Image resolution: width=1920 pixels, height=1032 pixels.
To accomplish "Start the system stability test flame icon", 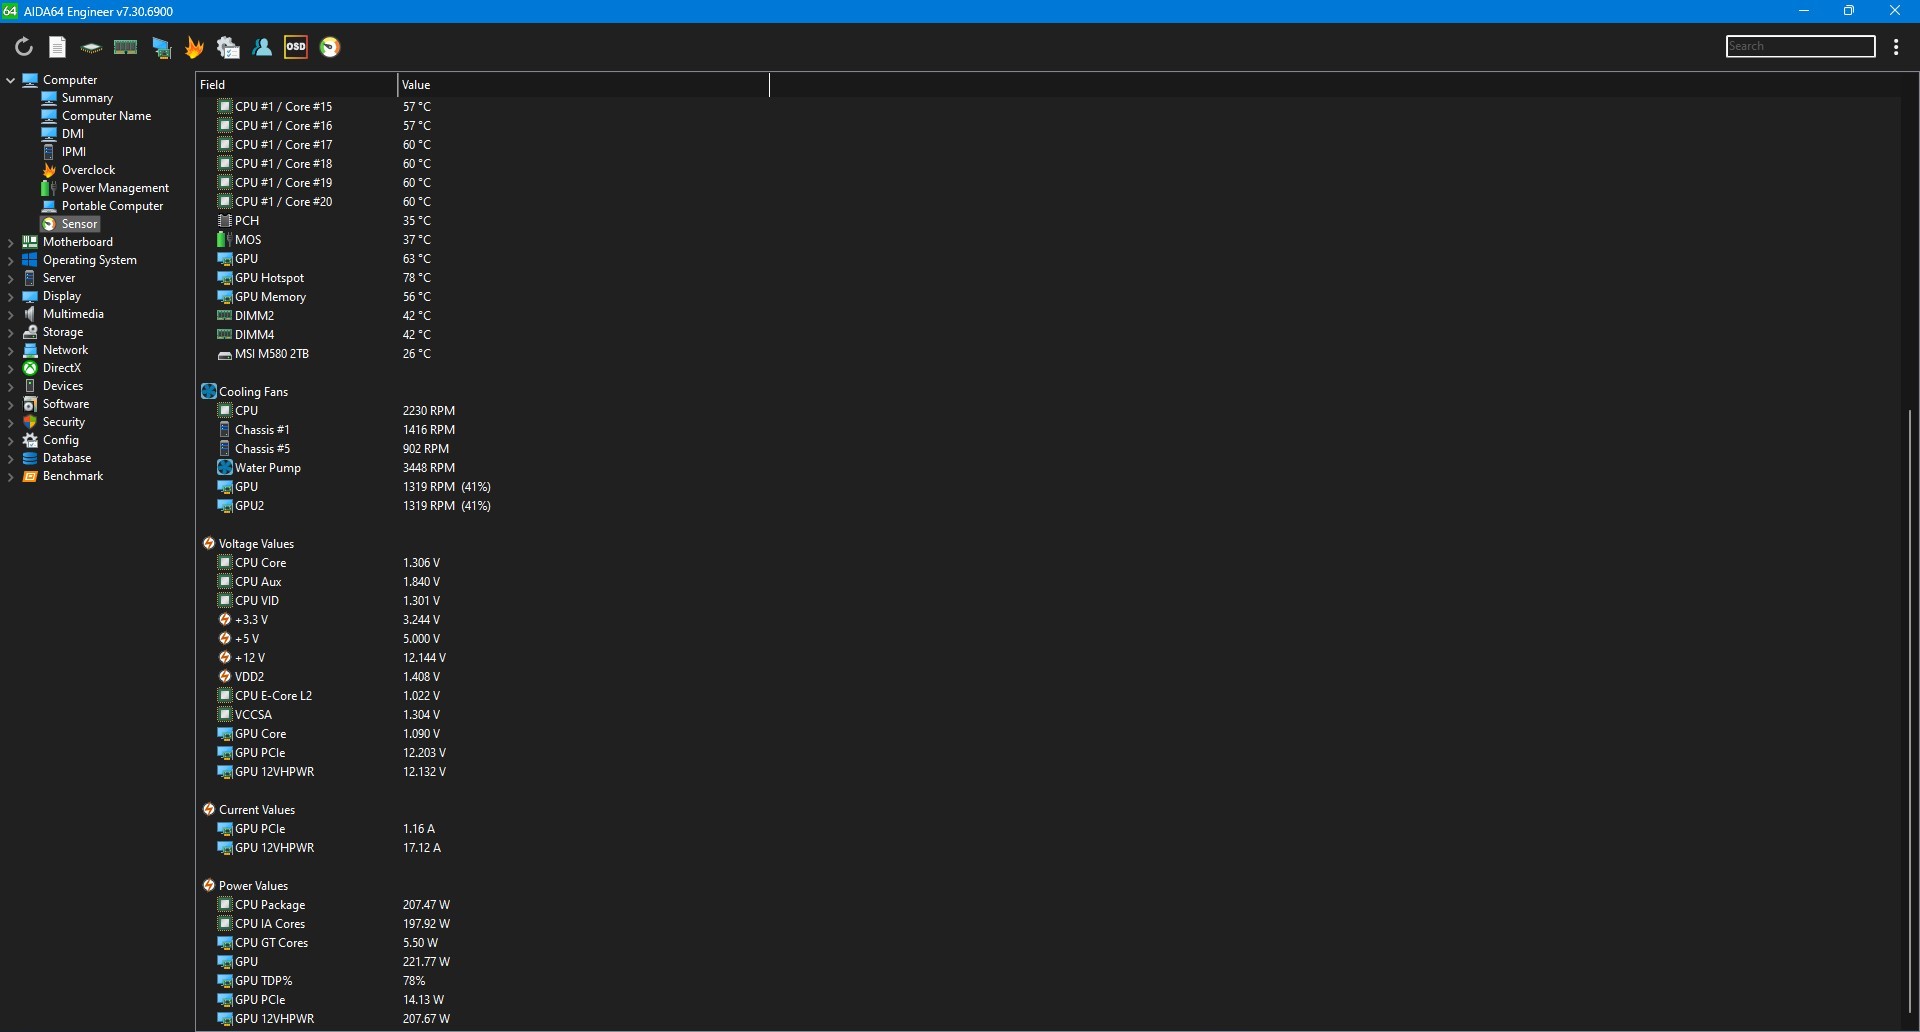I will [x=195, y=47].
